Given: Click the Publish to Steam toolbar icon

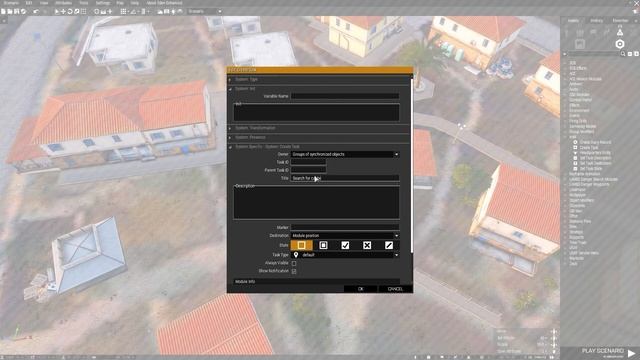Looking at the screenshot, I should 24,11.
